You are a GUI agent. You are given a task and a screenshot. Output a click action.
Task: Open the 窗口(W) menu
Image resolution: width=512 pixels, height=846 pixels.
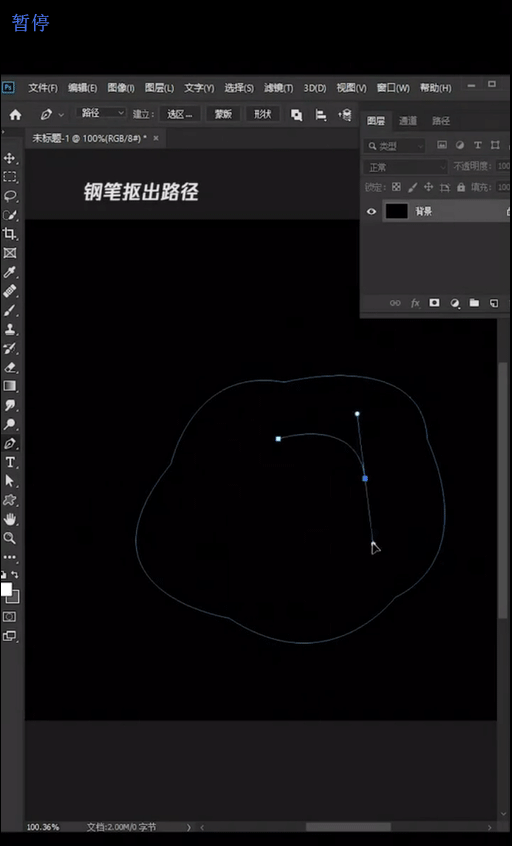(x=393, y=88)
